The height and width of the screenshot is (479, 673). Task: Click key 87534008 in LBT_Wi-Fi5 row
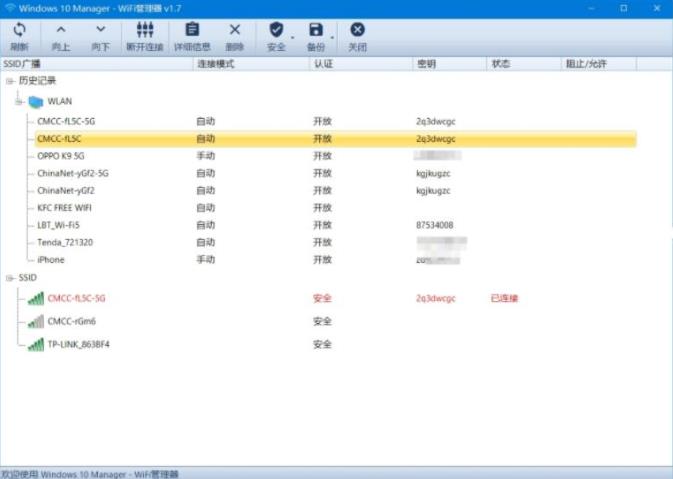pyautogui.click(x=434, y=225)
